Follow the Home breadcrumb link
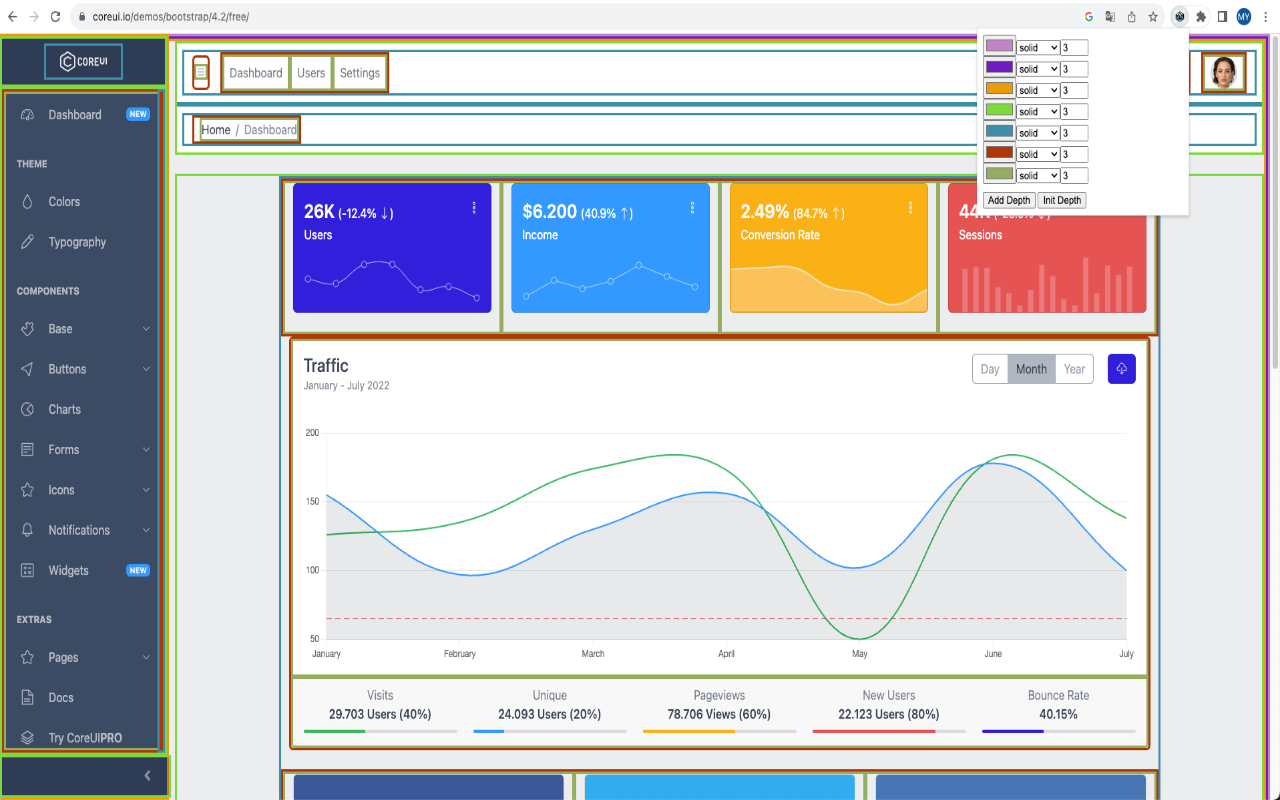Viewport: 1280px width, 800px height. click(216, 129)
